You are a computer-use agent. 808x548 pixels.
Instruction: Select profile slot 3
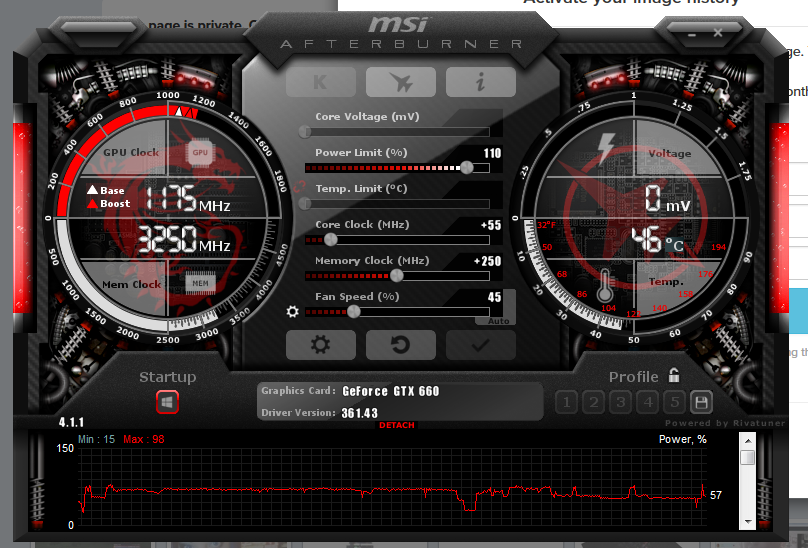pyautogui.click(x=620, y=402)
